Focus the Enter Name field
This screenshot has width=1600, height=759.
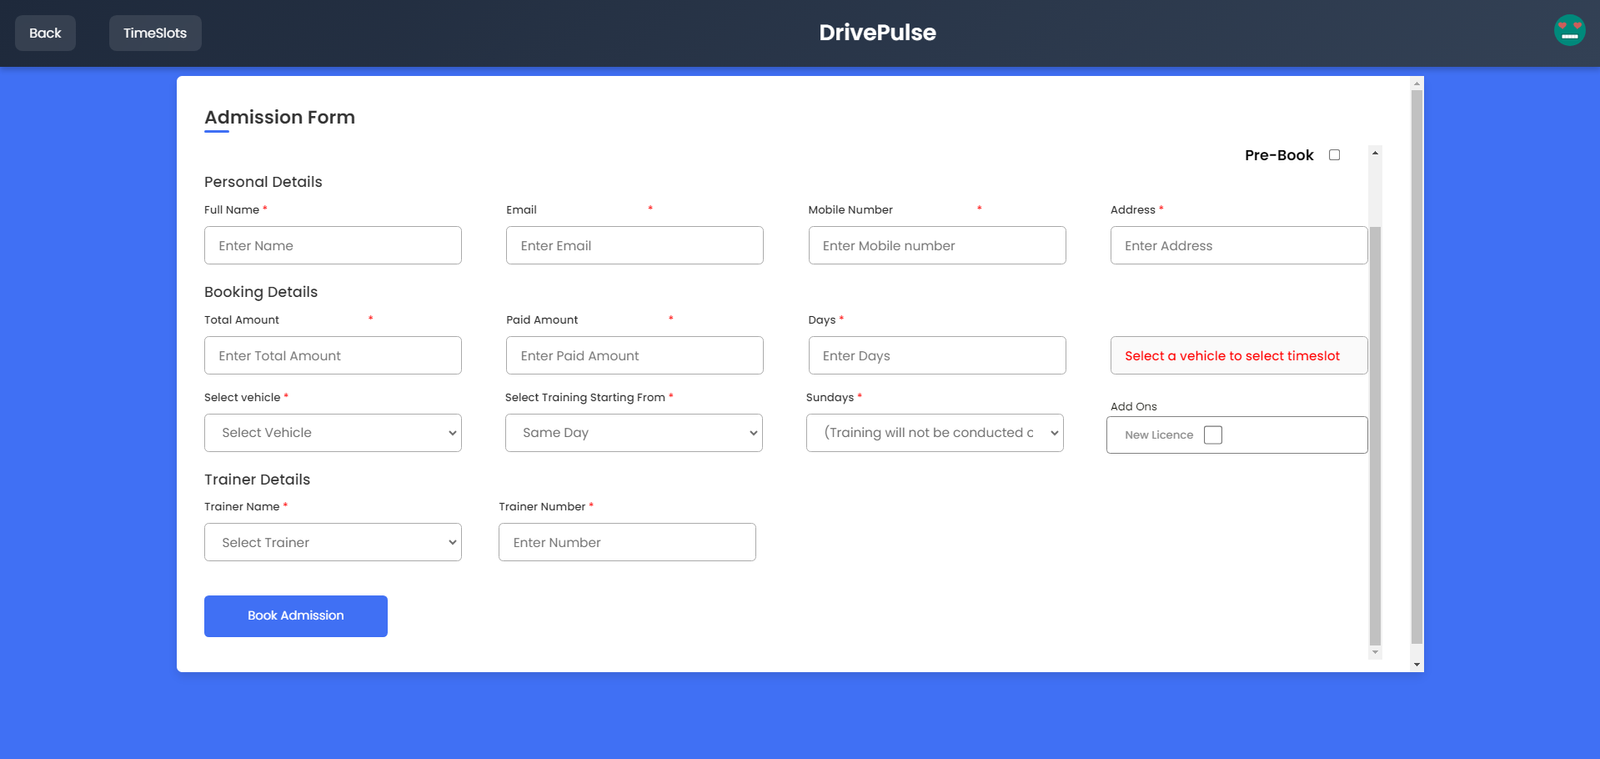[333, 245]
